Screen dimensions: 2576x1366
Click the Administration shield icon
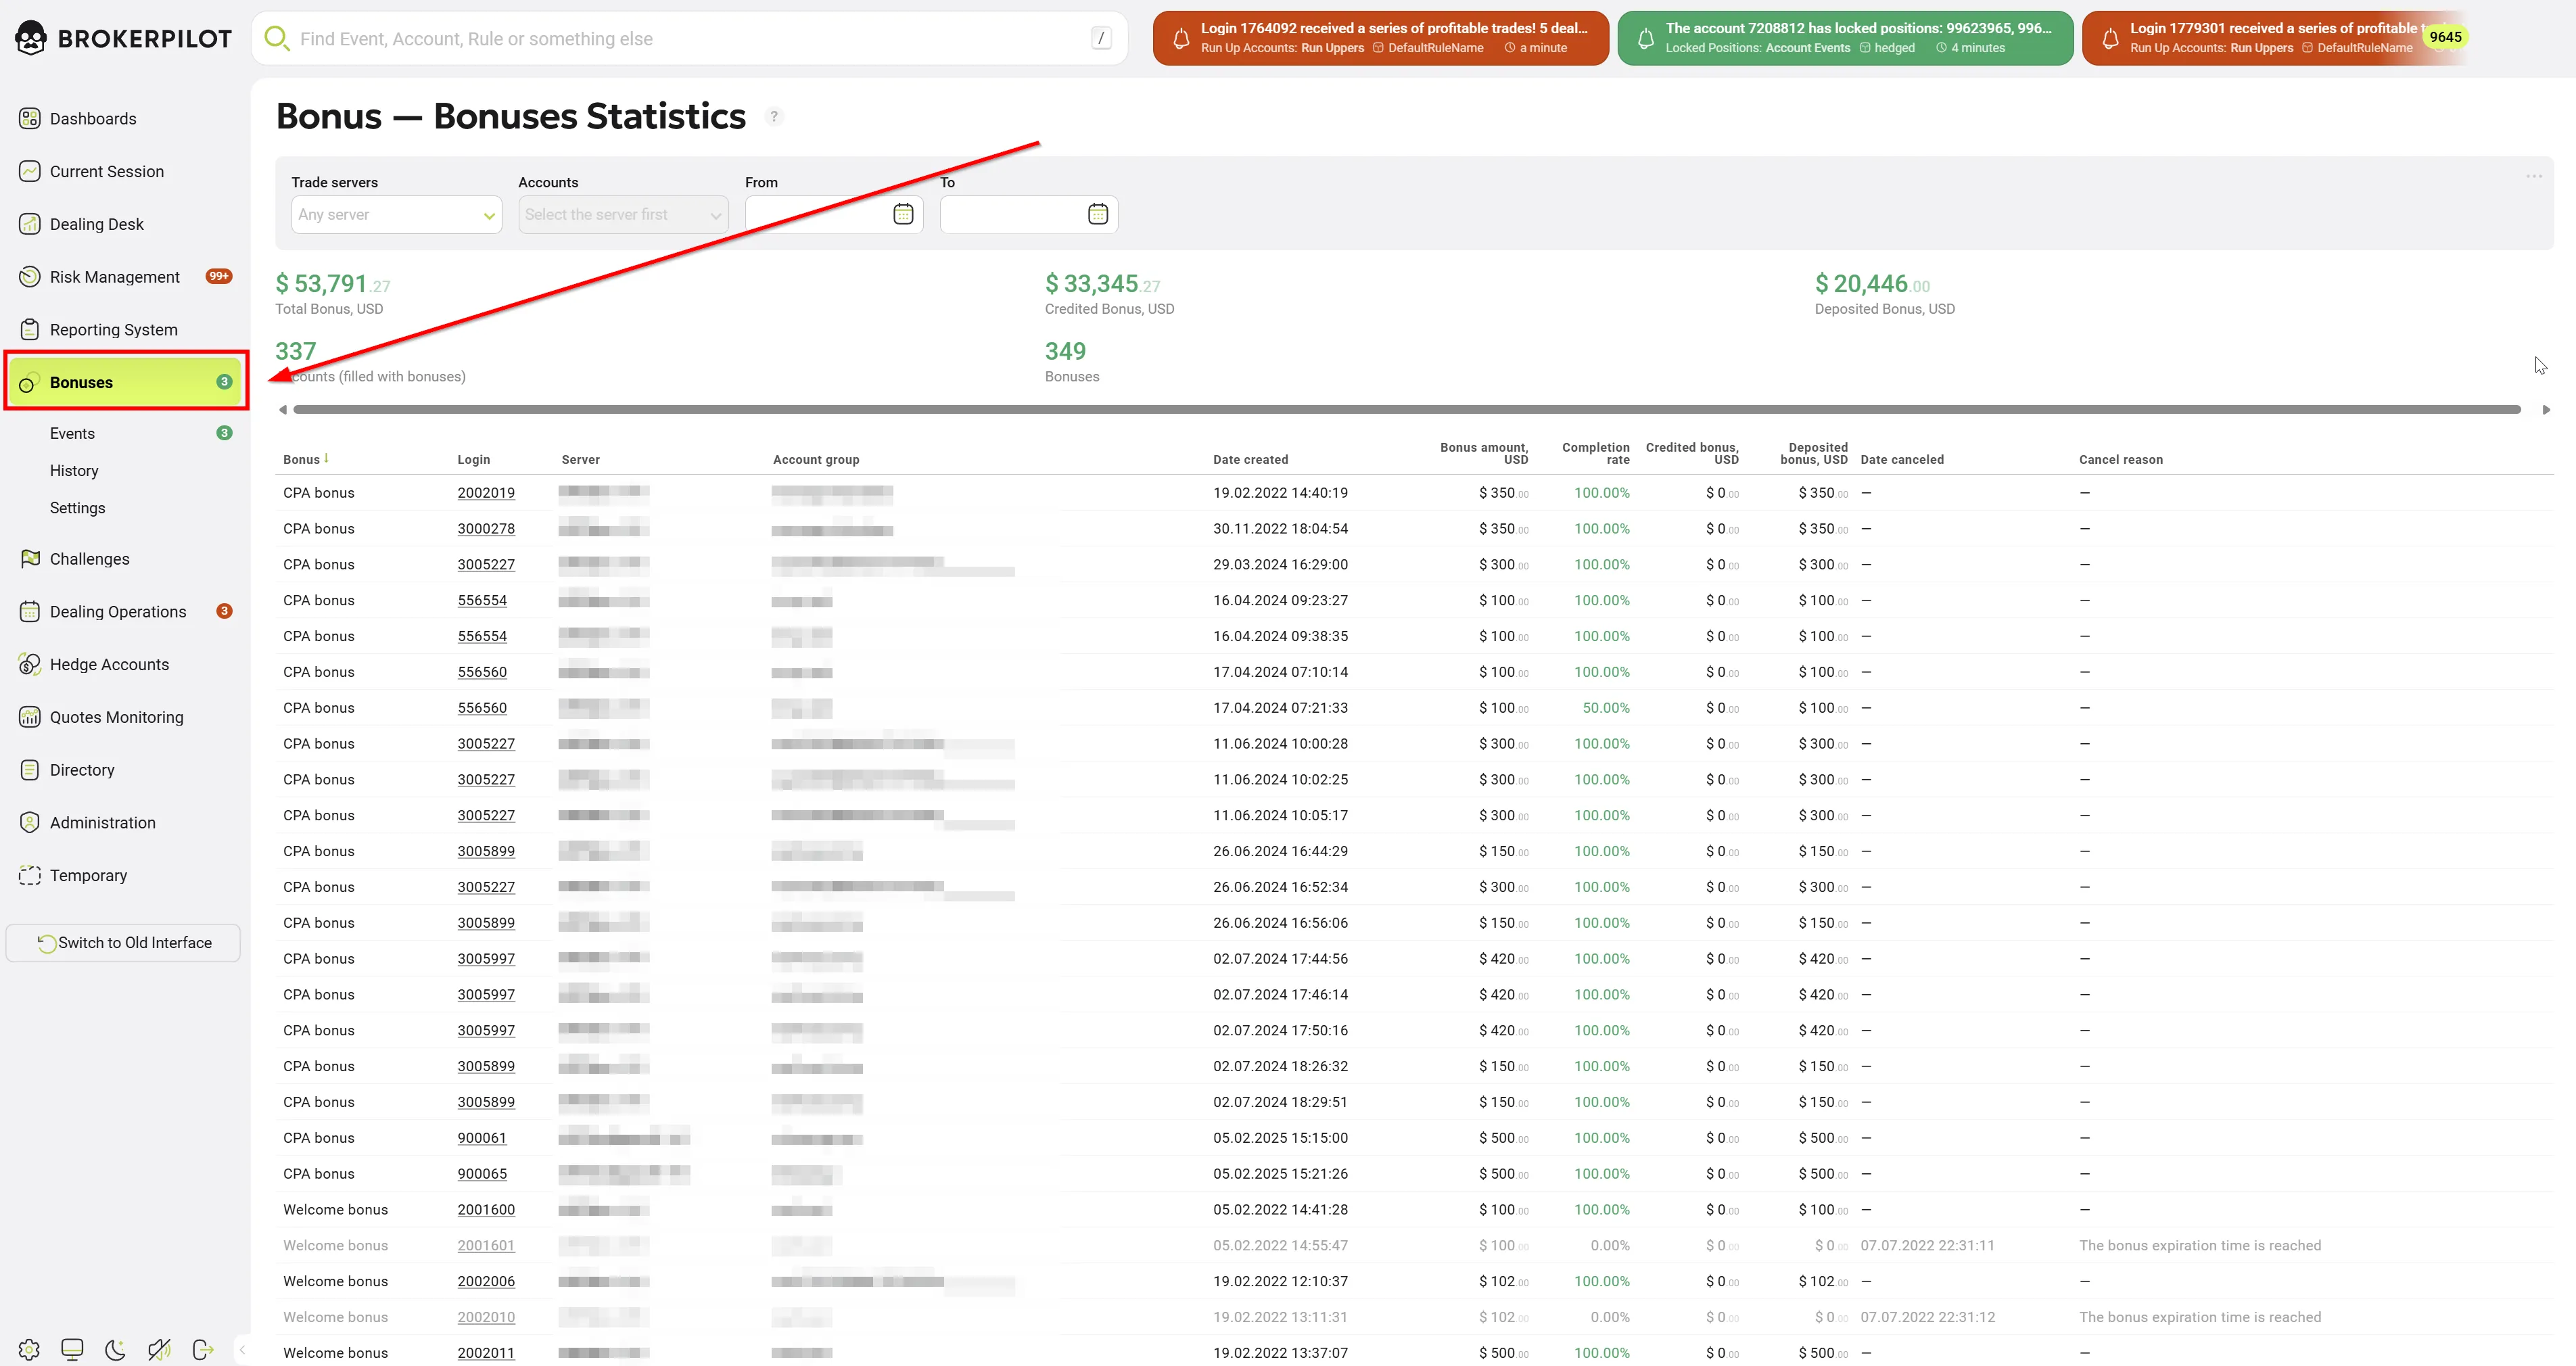pos(30,823)
